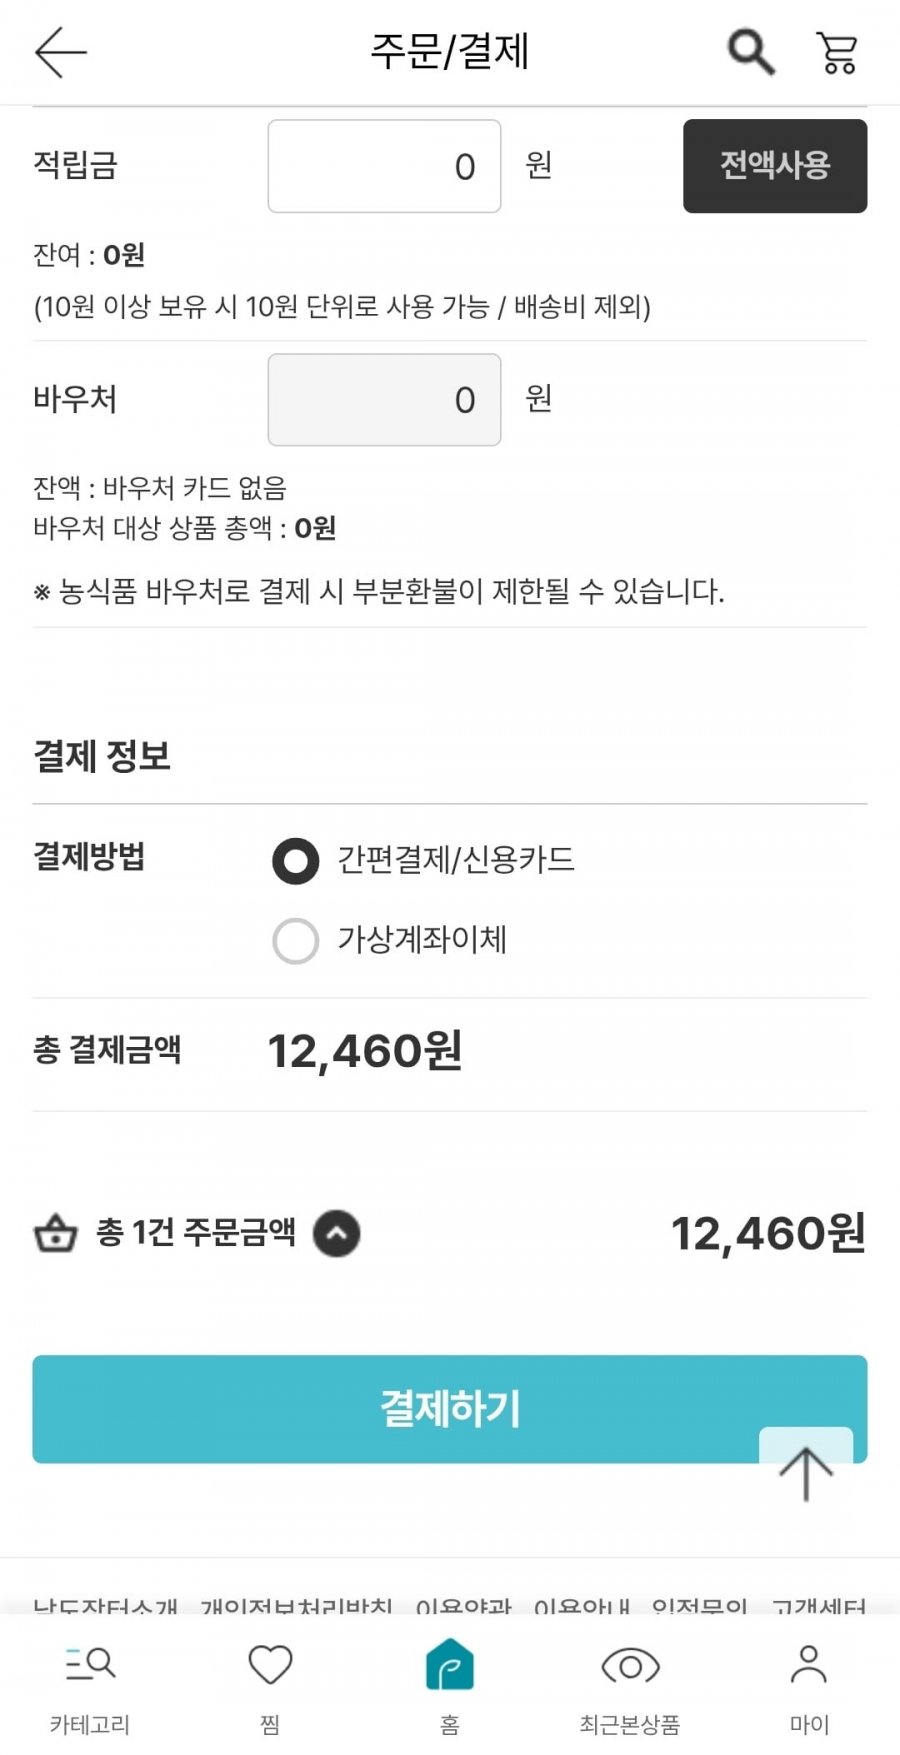This screenshot has width=900, height=1755.
Task: Focus the 적립금 amount input field
Action: pos(384,166)
